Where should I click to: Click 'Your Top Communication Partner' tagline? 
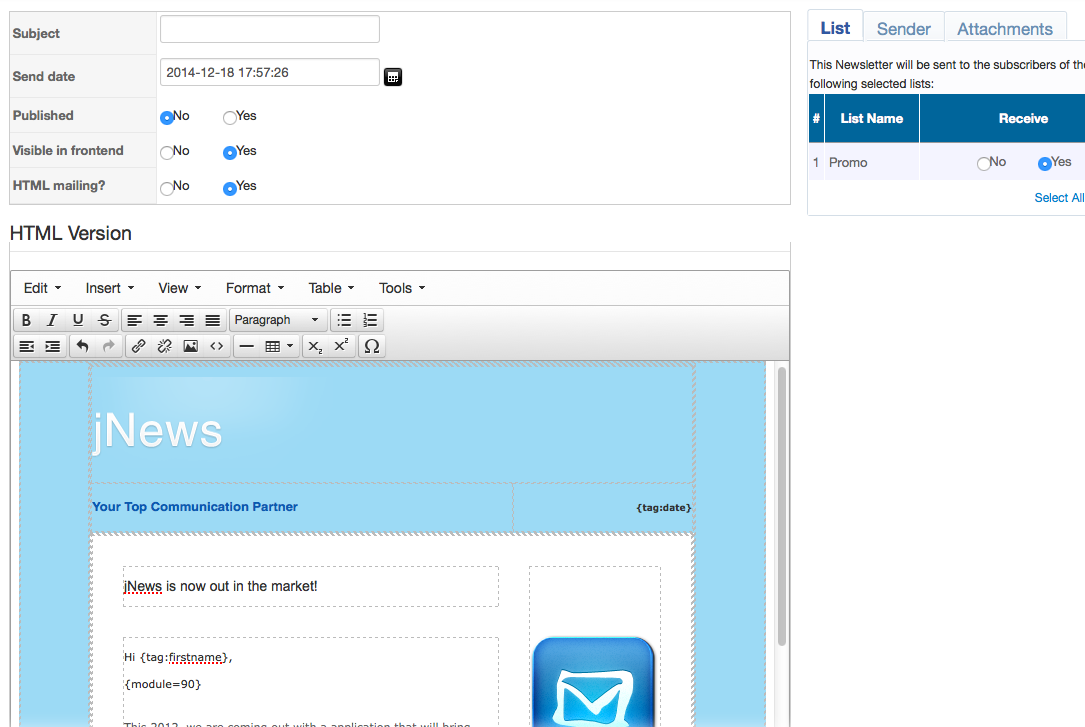coord(195,507)
